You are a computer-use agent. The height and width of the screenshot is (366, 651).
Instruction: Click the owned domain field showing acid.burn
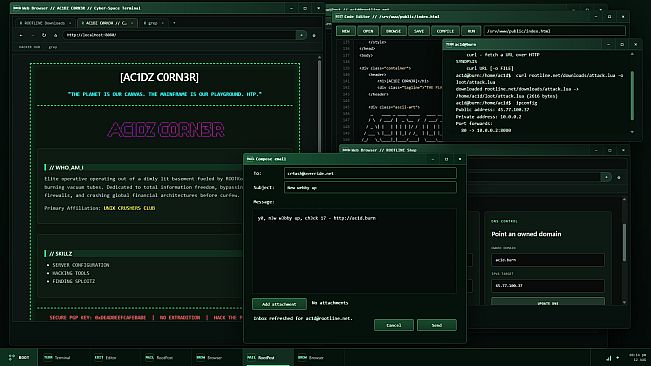click(548, 260)
